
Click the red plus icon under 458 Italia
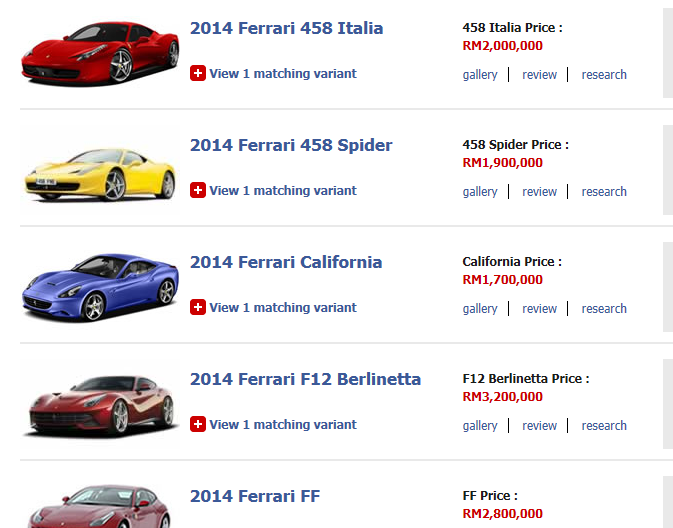pos(198,73)
